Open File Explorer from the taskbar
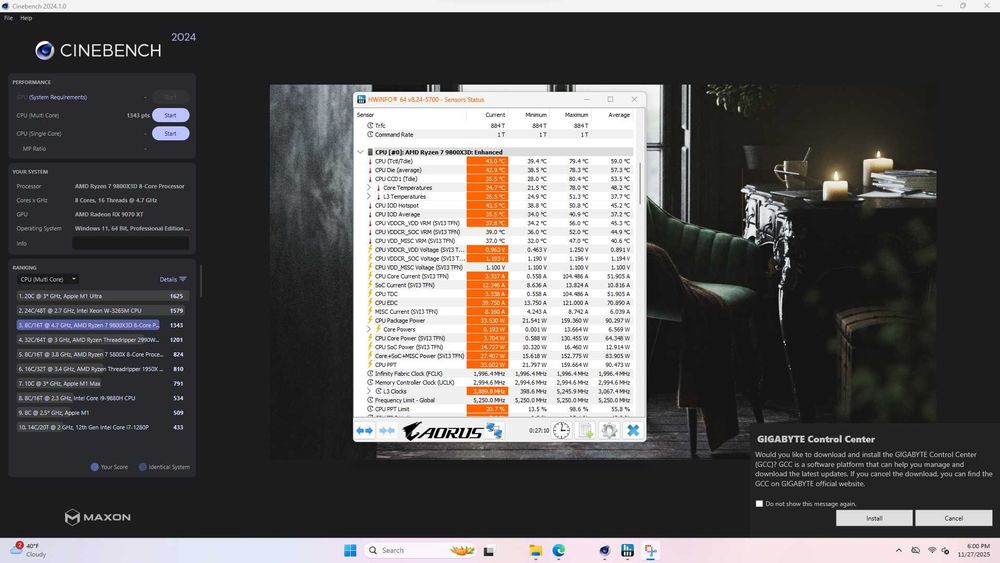This screenshot has height=563, width=1000. (x=536, y=550)
